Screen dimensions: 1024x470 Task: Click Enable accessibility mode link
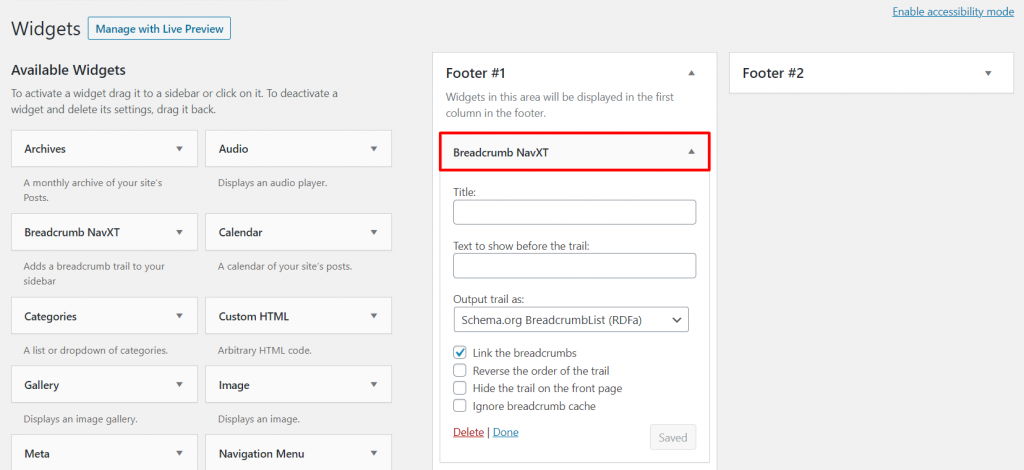point(952,12)
